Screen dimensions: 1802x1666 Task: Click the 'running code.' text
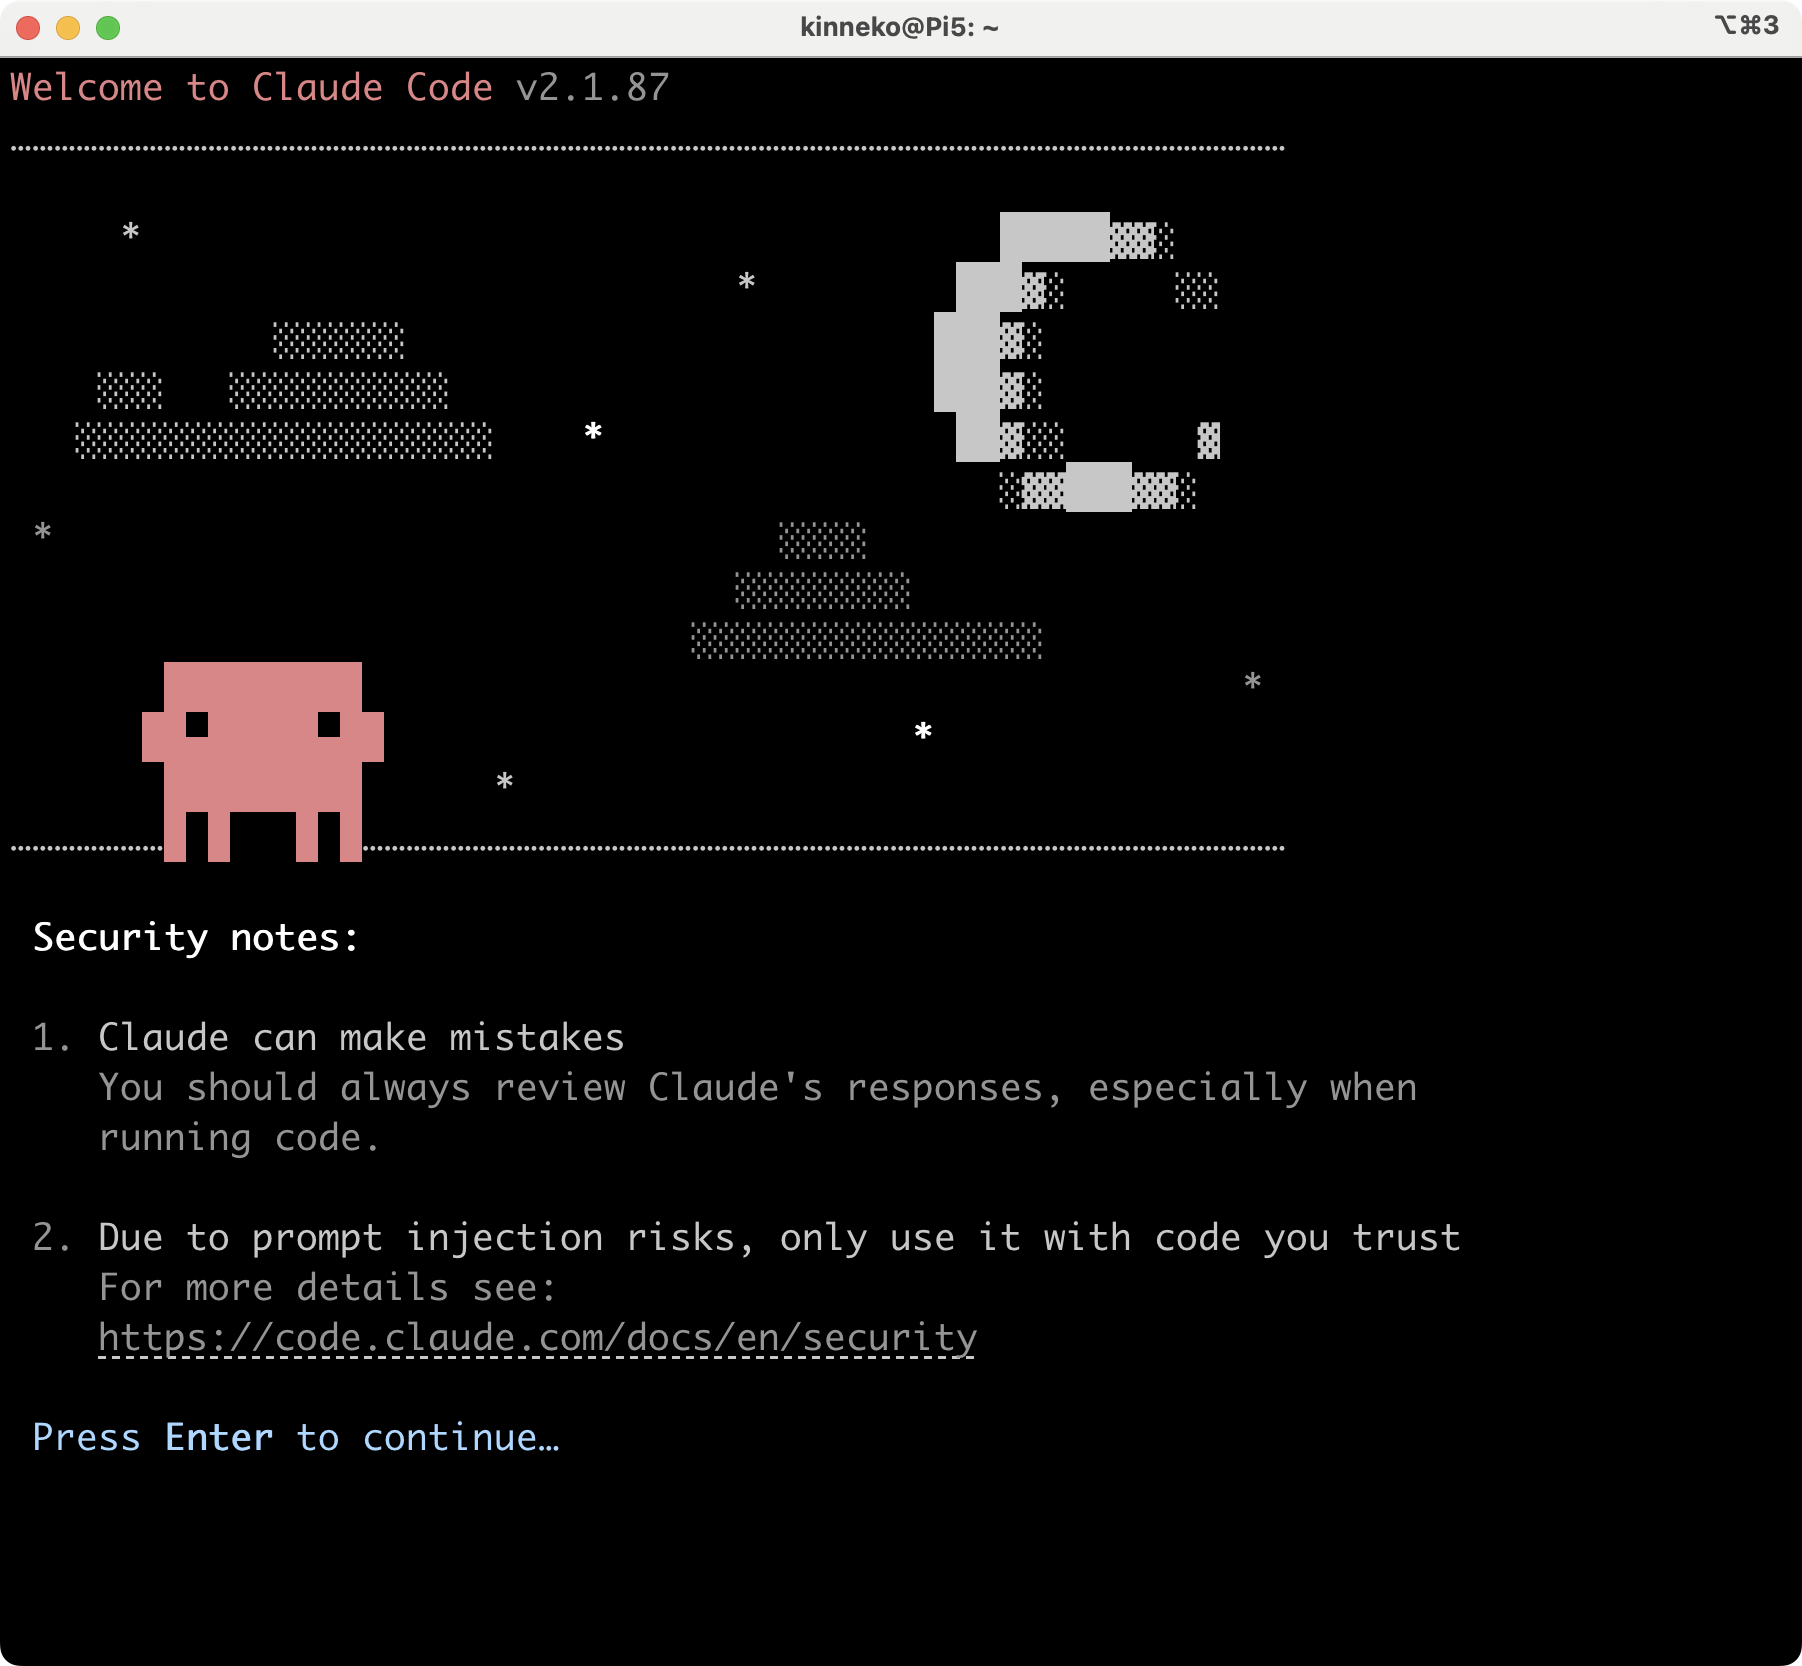[240, 1138]
